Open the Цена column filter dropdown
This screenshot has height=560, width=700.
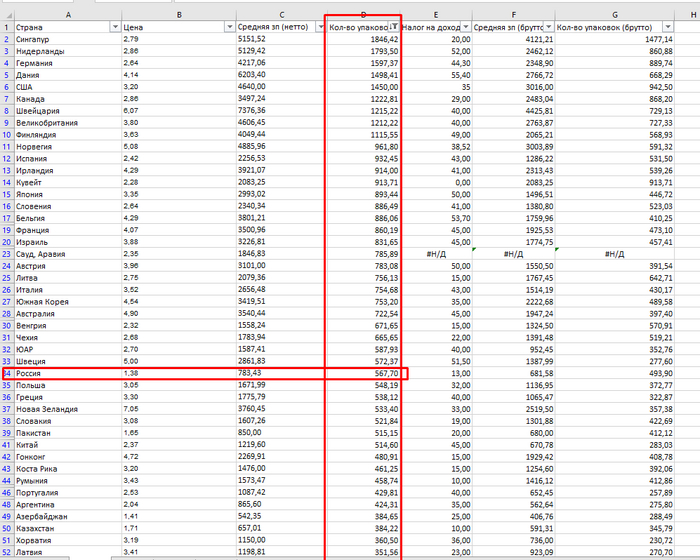[229, 27]
